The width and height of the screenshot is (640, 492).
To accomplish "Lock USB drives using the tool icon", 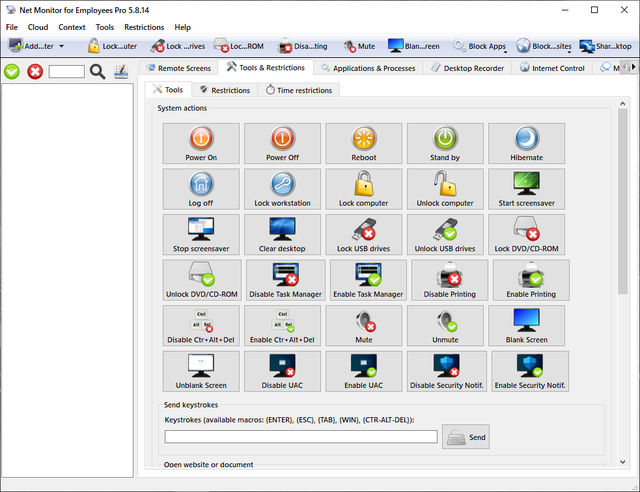I will click(x=363, y=234).
